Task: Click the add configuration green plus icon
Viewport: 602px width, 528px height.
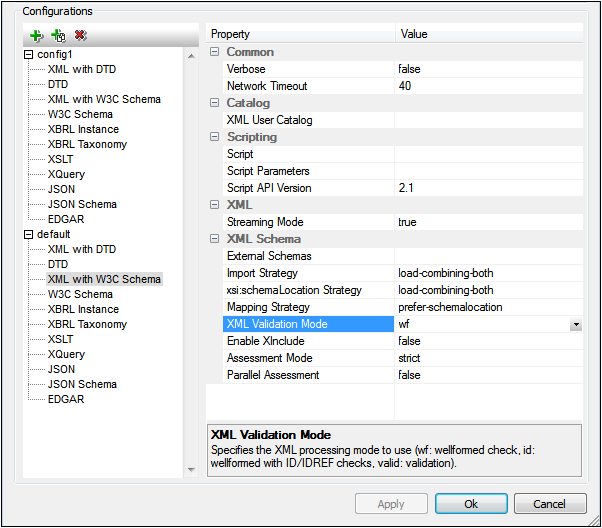Action: (37, 35)
